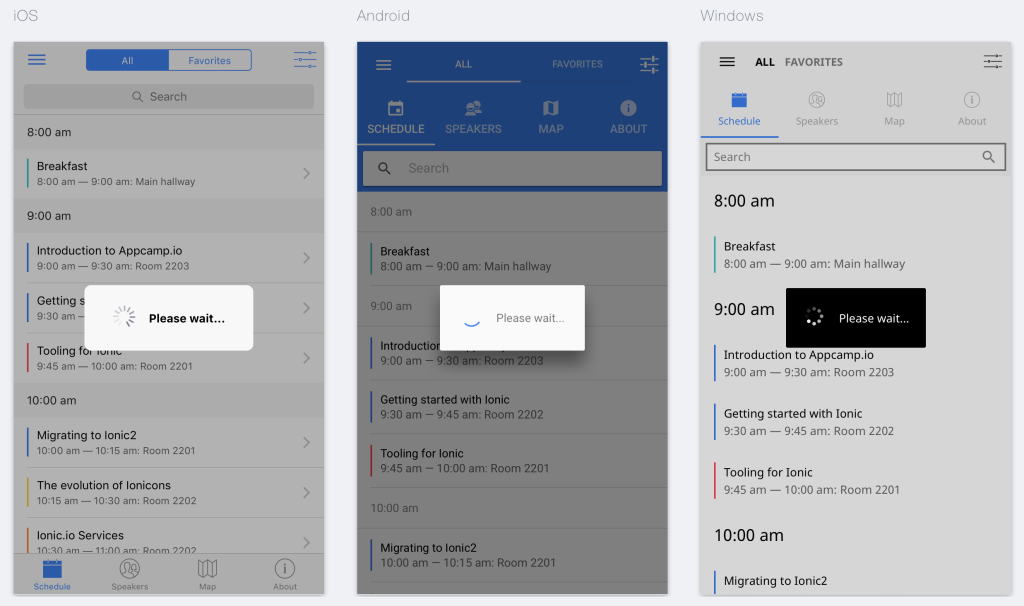Select Map tab in Windows screen
1024x606 pixels.
point(894,110)
